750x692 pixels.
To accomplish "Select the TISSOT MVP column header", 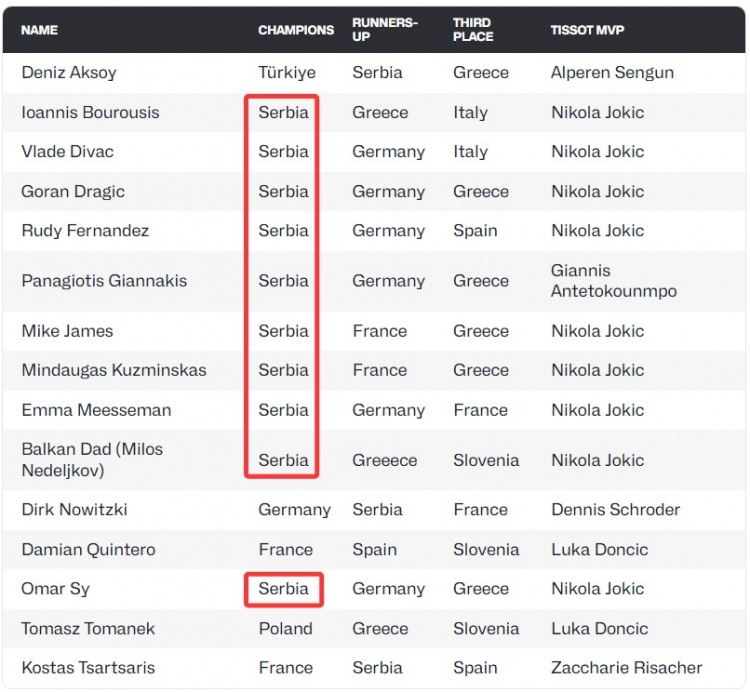I will point(587,30).
